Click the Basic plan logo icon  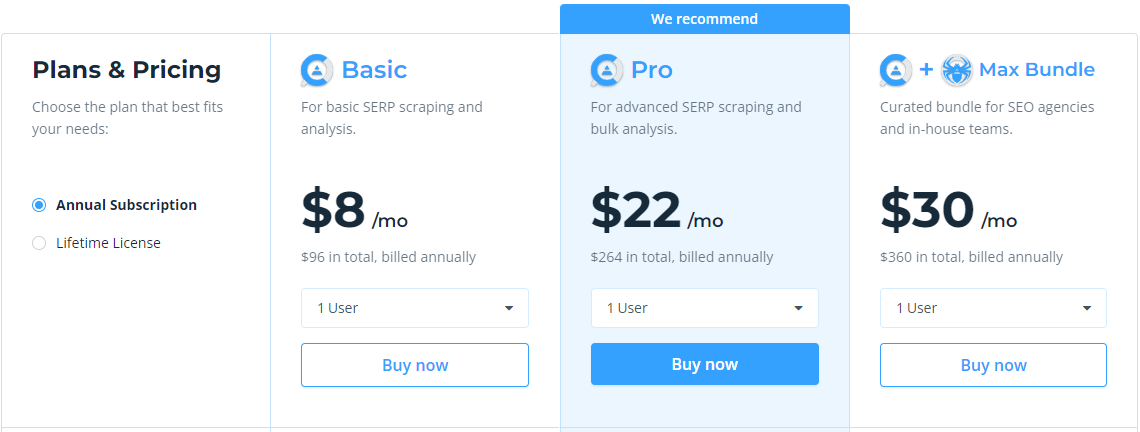[317, 71]
